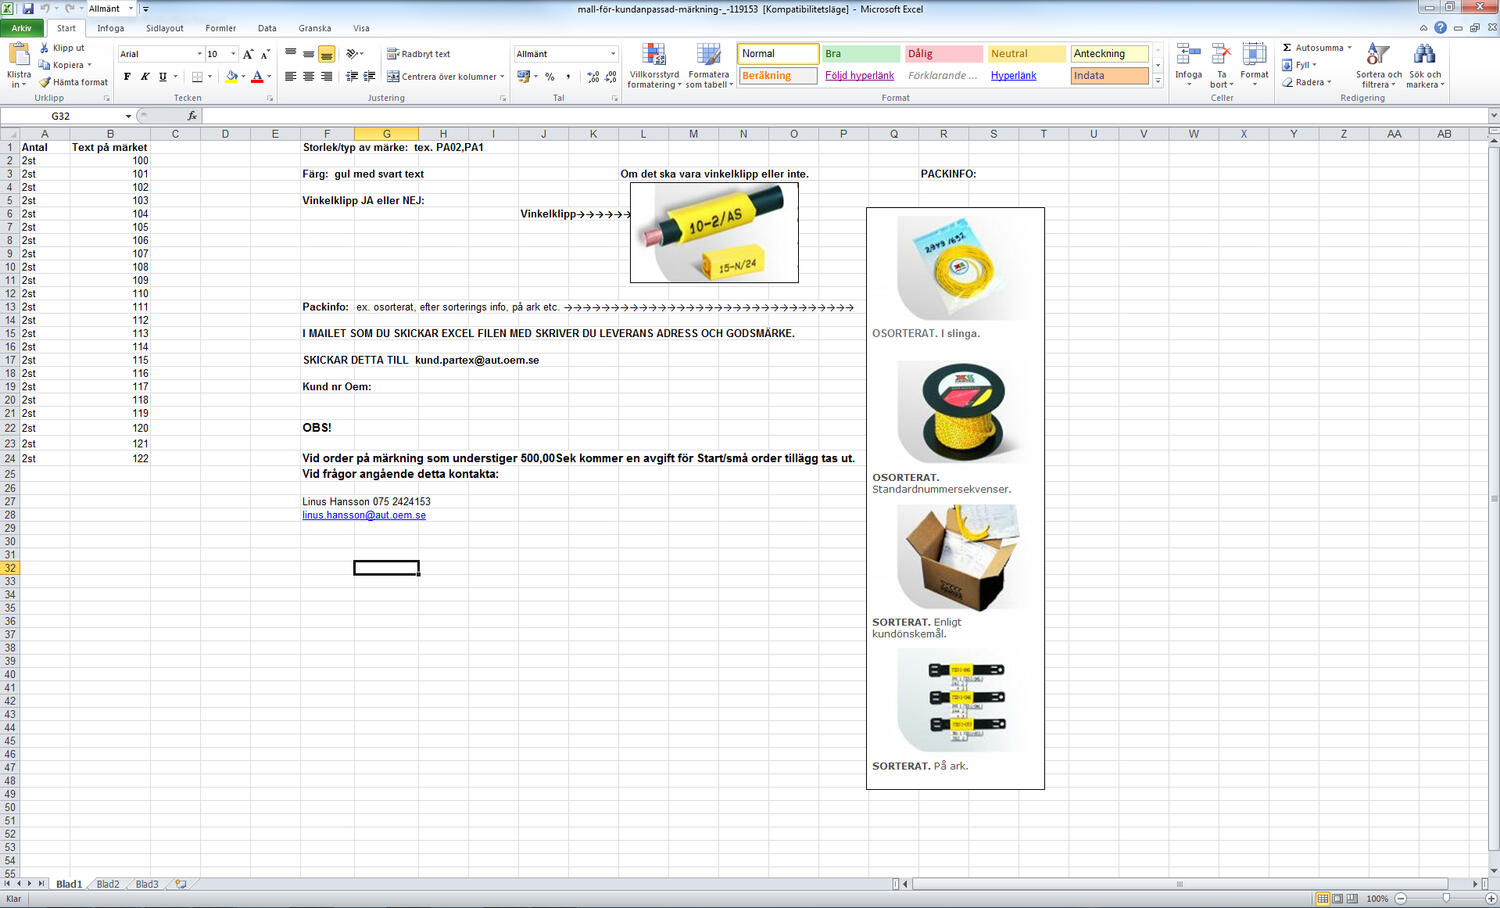The height and width of the screenshot is (908, 1500).
Task: Apply percent number format
Action: pyautogui.click(x=549, y=77)
